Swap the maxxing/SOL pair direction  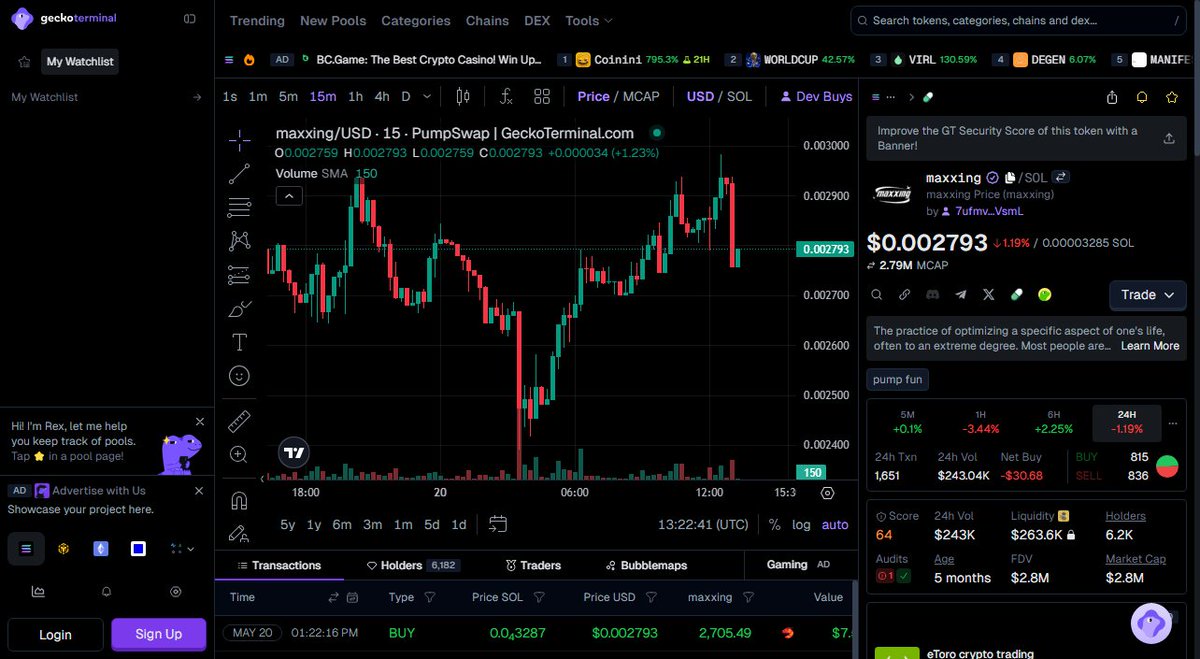(1061, 177)
